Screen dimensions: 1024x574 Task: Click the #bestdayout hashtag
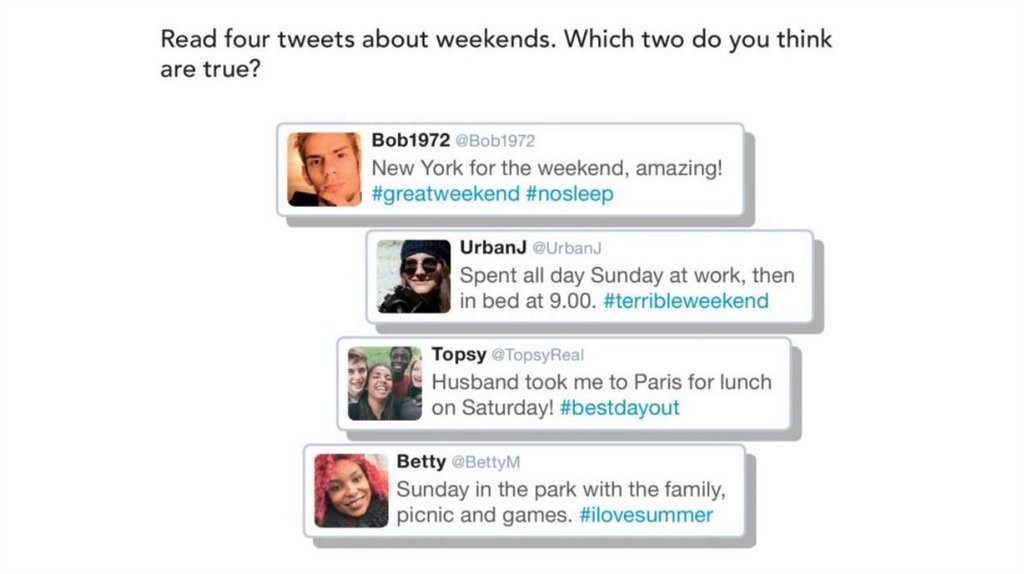620,408
